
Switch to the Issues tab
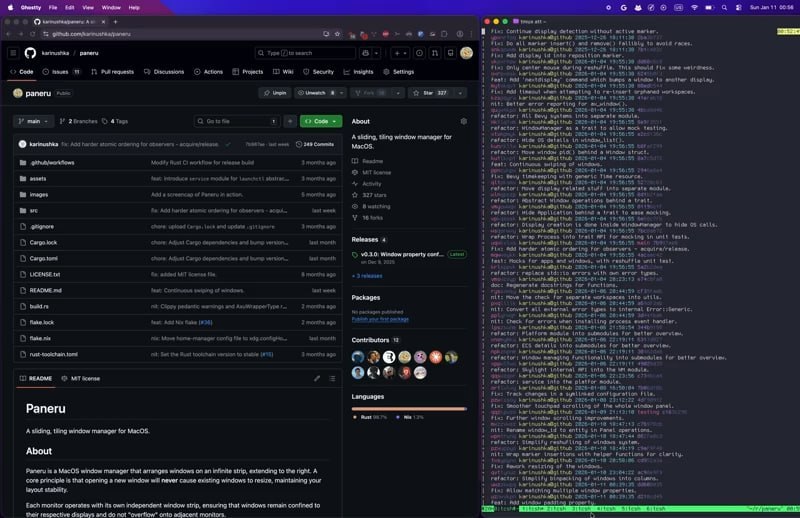pyautogui.click(x=61, y=72)
